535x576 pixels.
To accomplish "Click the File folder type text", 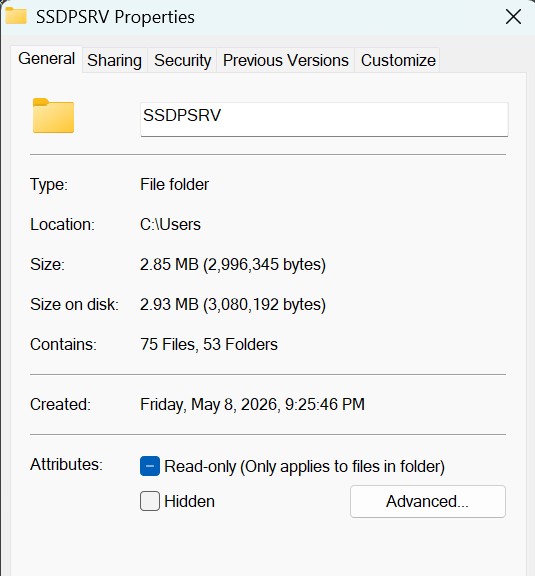I will pyautogui.click(x=174, y=184).
